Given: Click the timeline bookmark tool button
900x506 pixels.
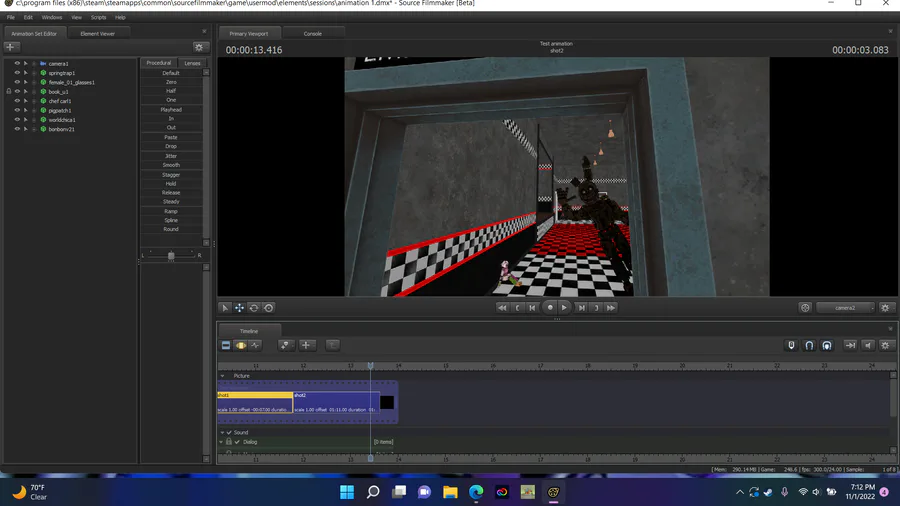Looking at the screenshot, I should click(286, 345).
